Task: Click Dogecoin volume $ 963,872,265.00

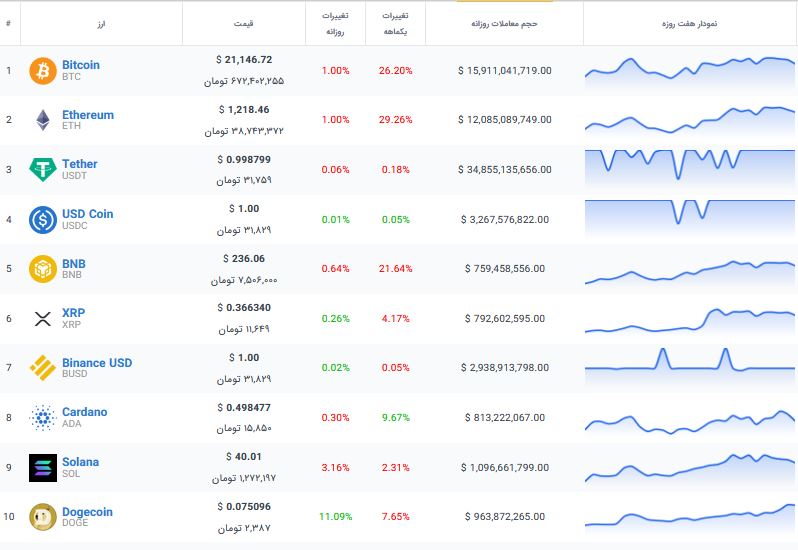Action: tap(504, 517)
